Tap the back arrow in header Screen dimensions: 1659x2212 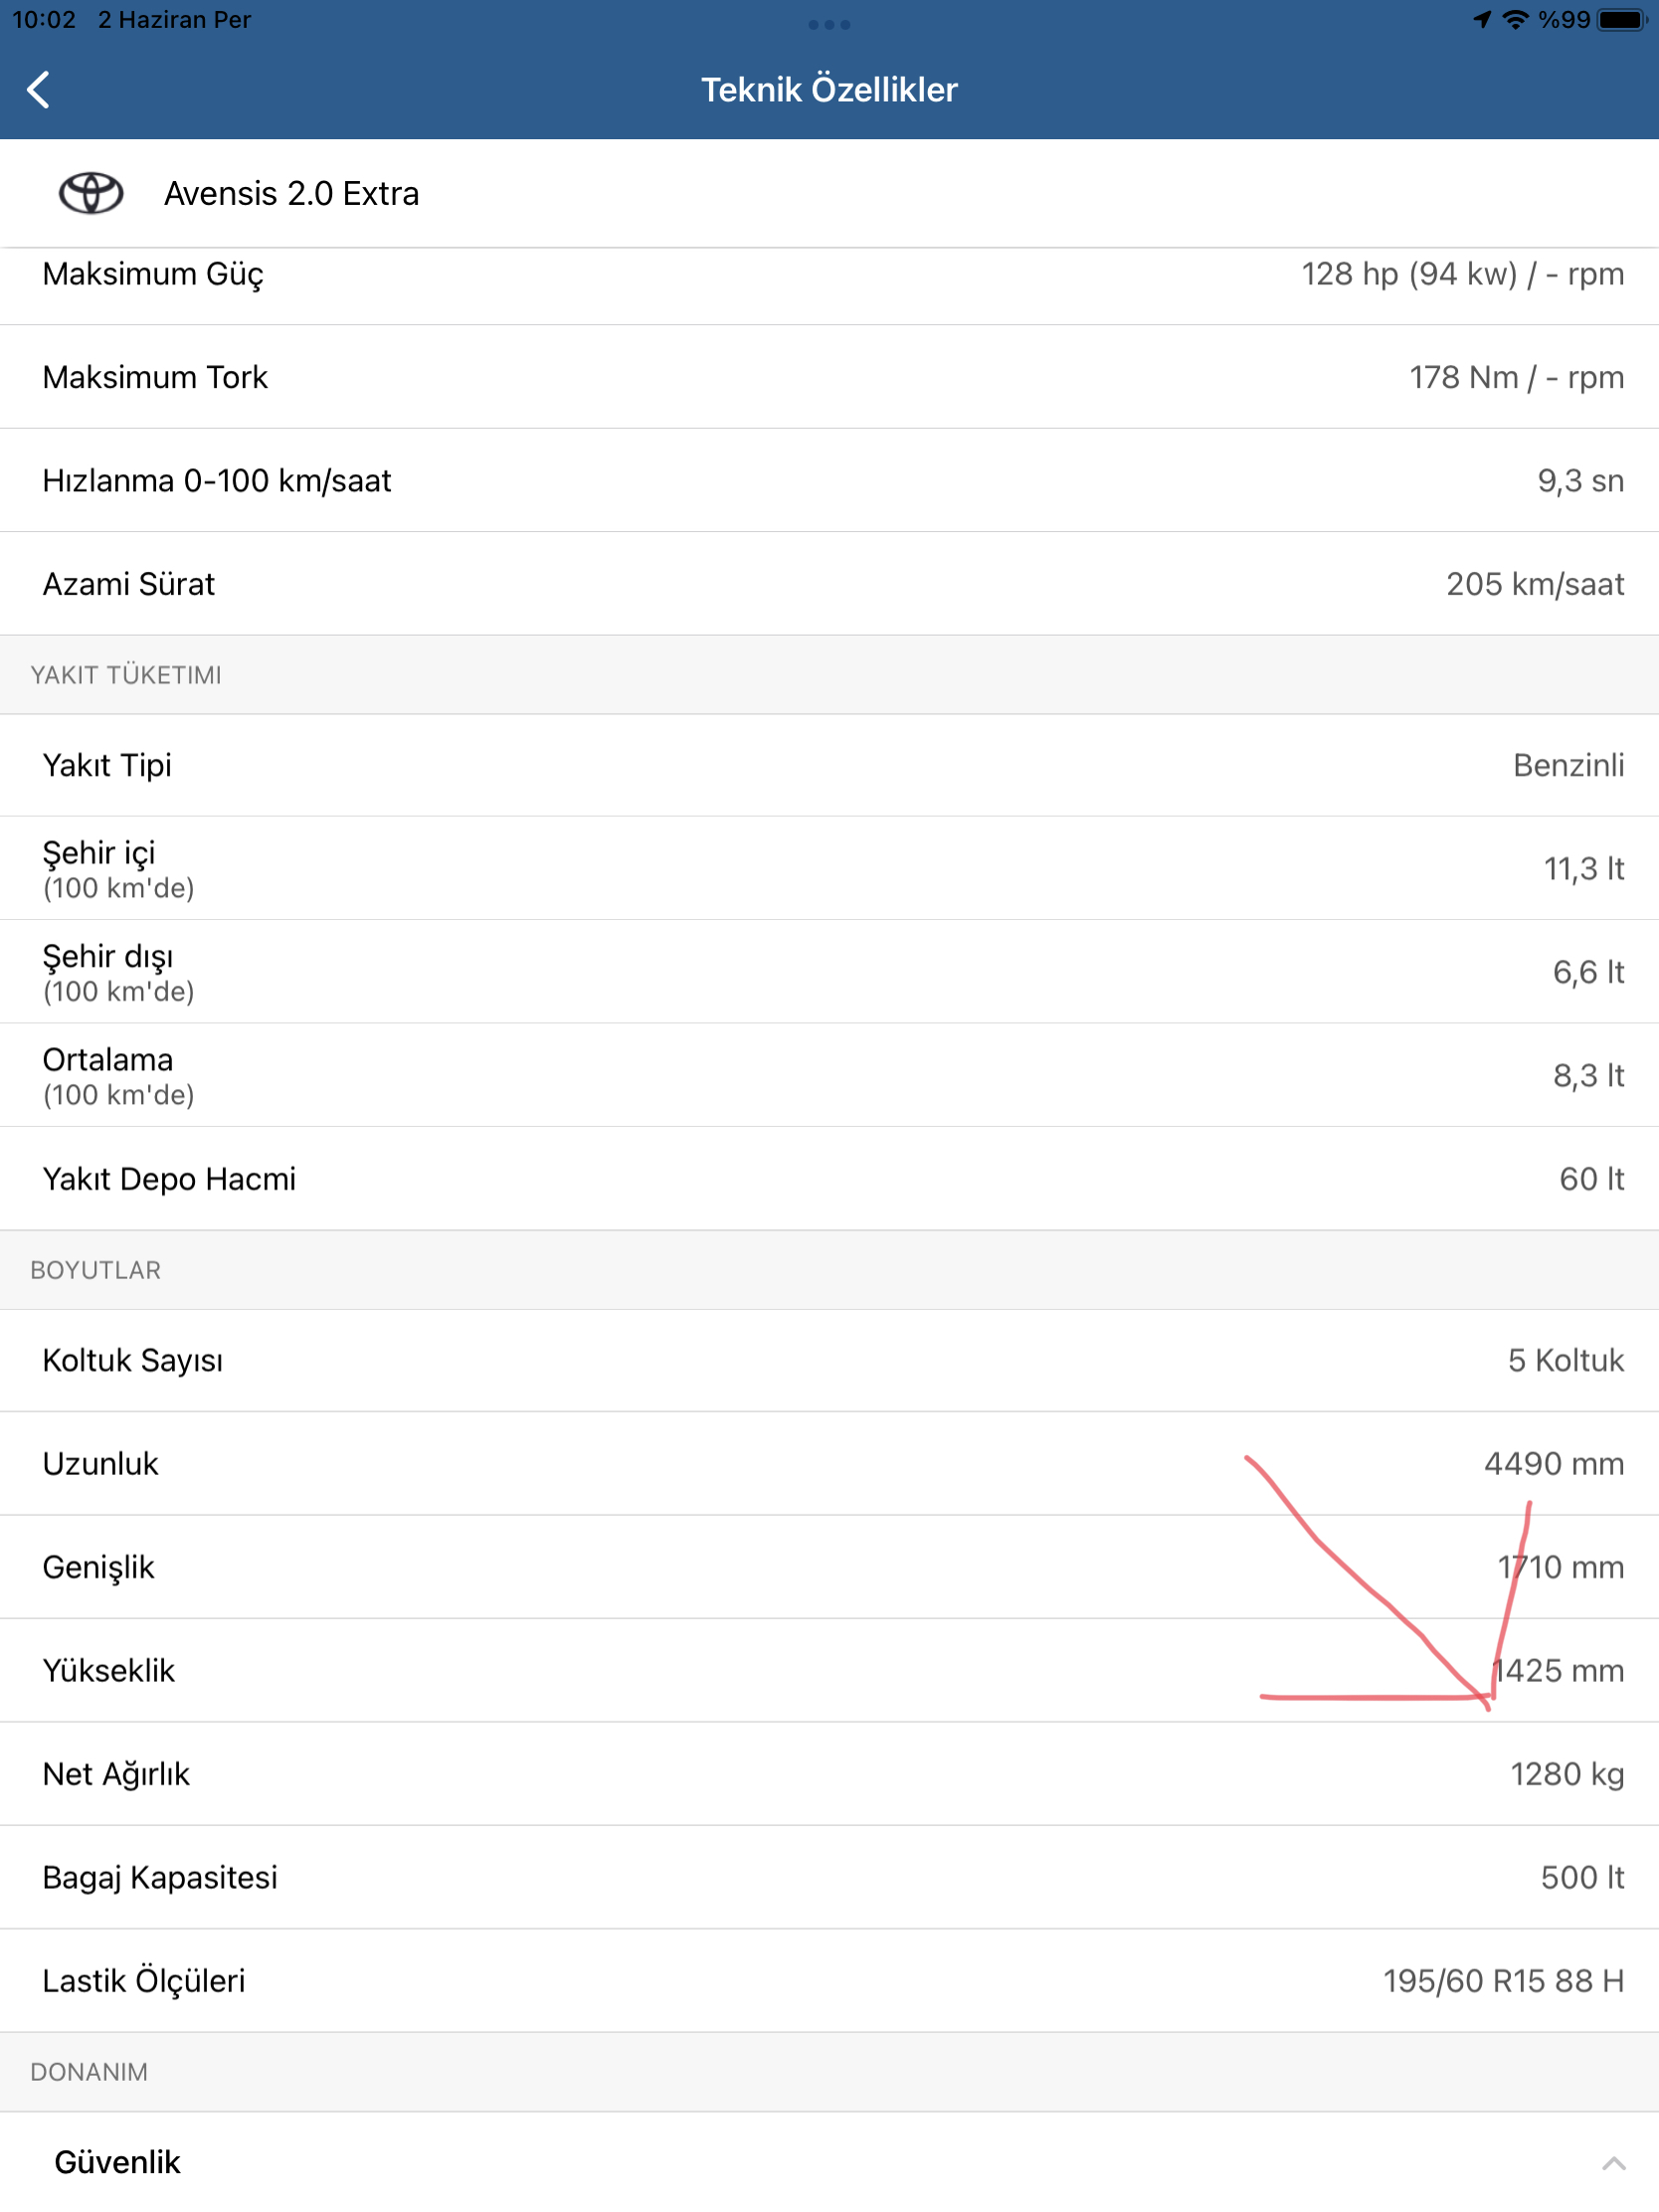38,90
